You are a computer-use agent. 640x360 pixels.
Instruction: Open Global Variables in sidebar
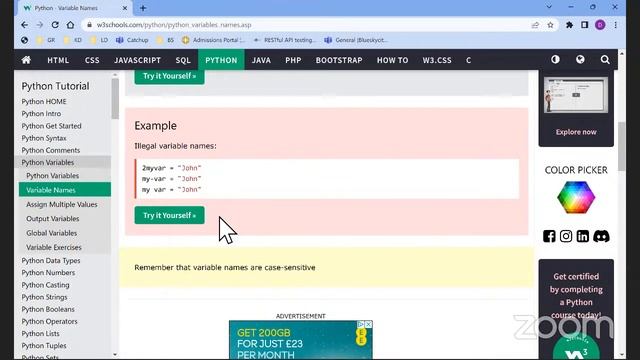51,233
